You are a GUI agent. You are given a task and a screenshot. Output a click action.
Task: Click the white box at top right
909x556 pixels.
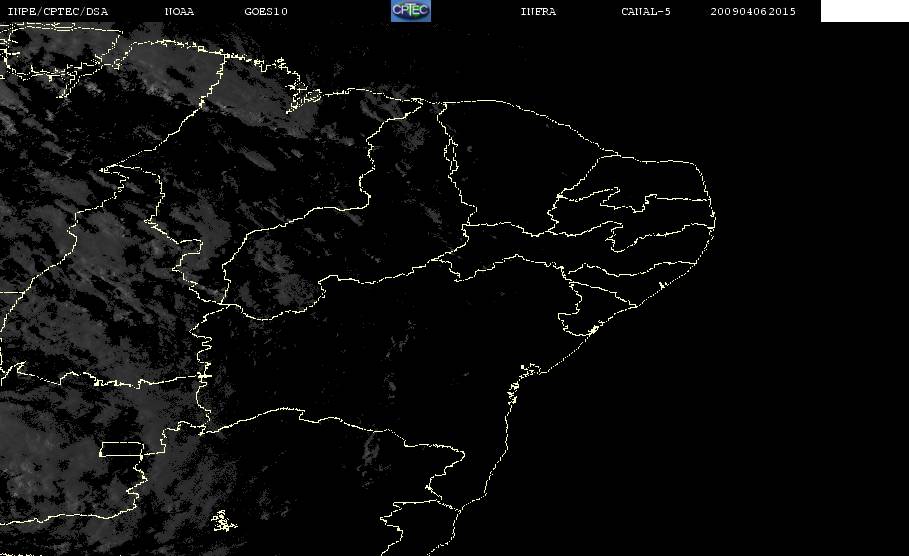click(x=865, y=11)
